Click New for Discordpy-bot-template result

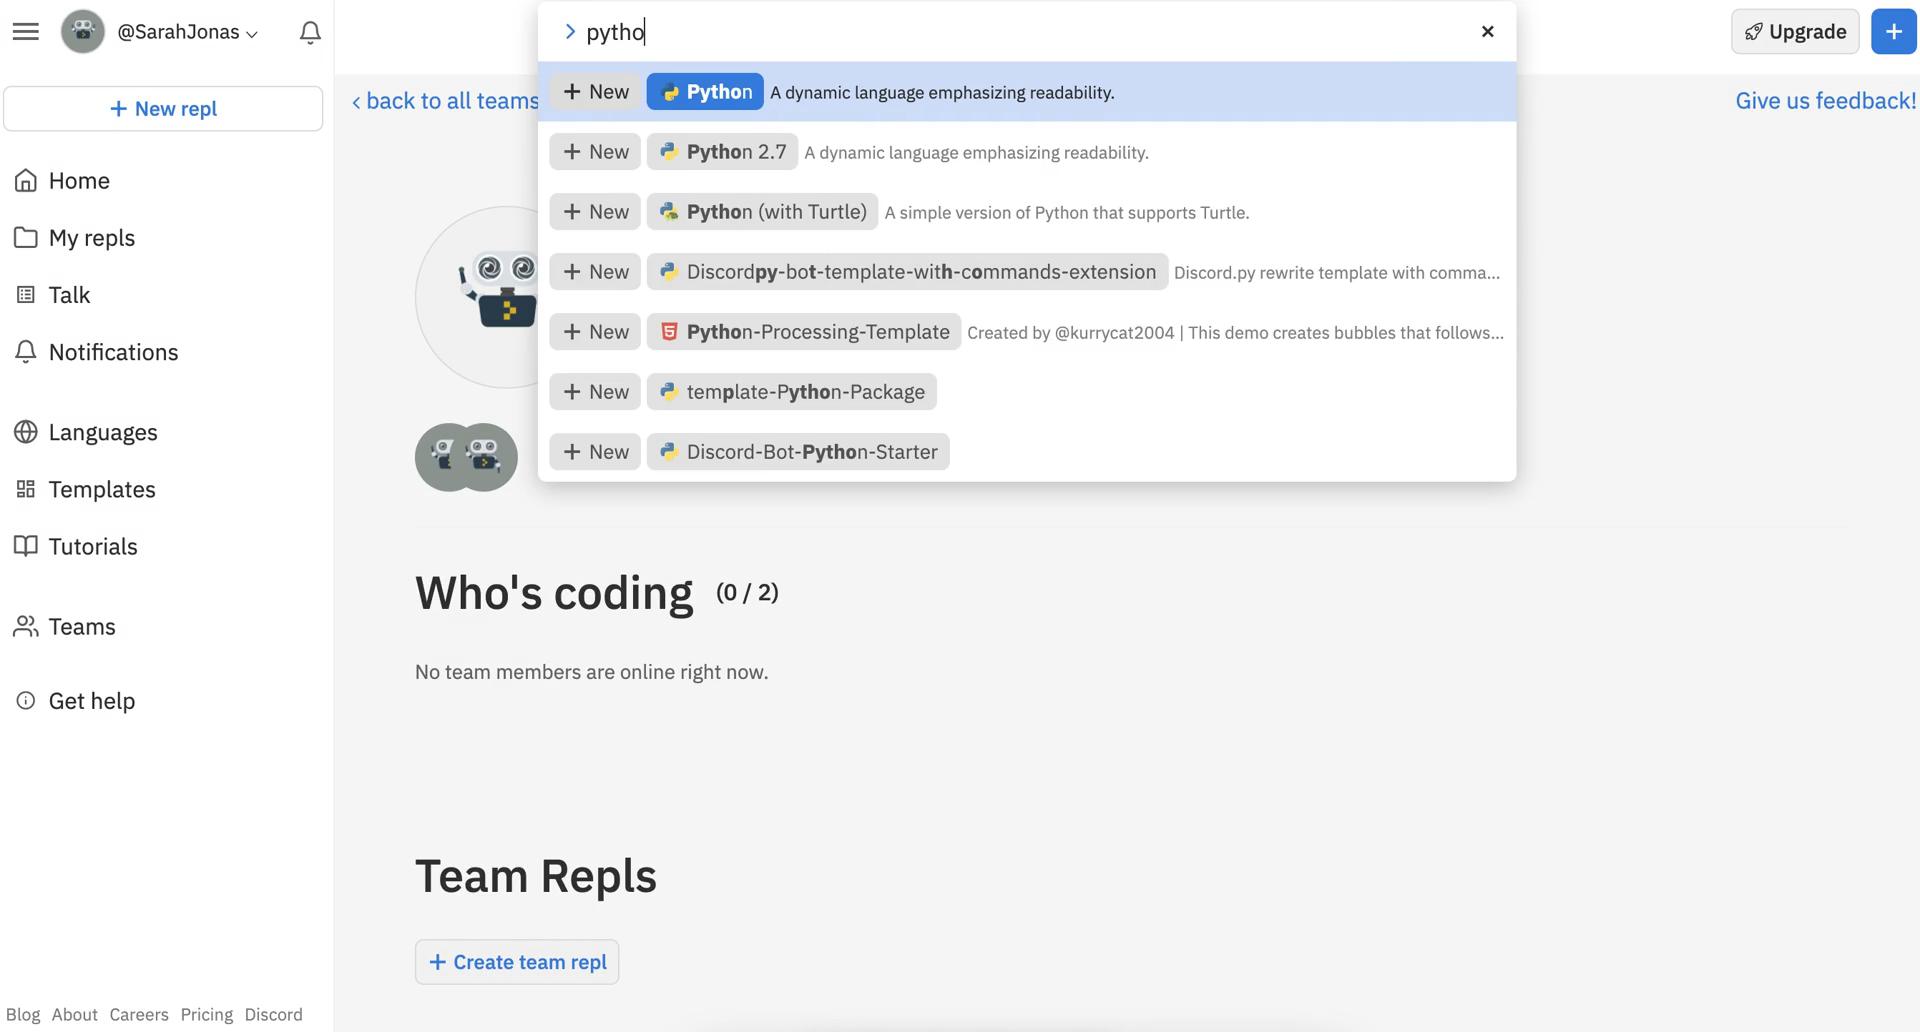click(x=595, y=272)
